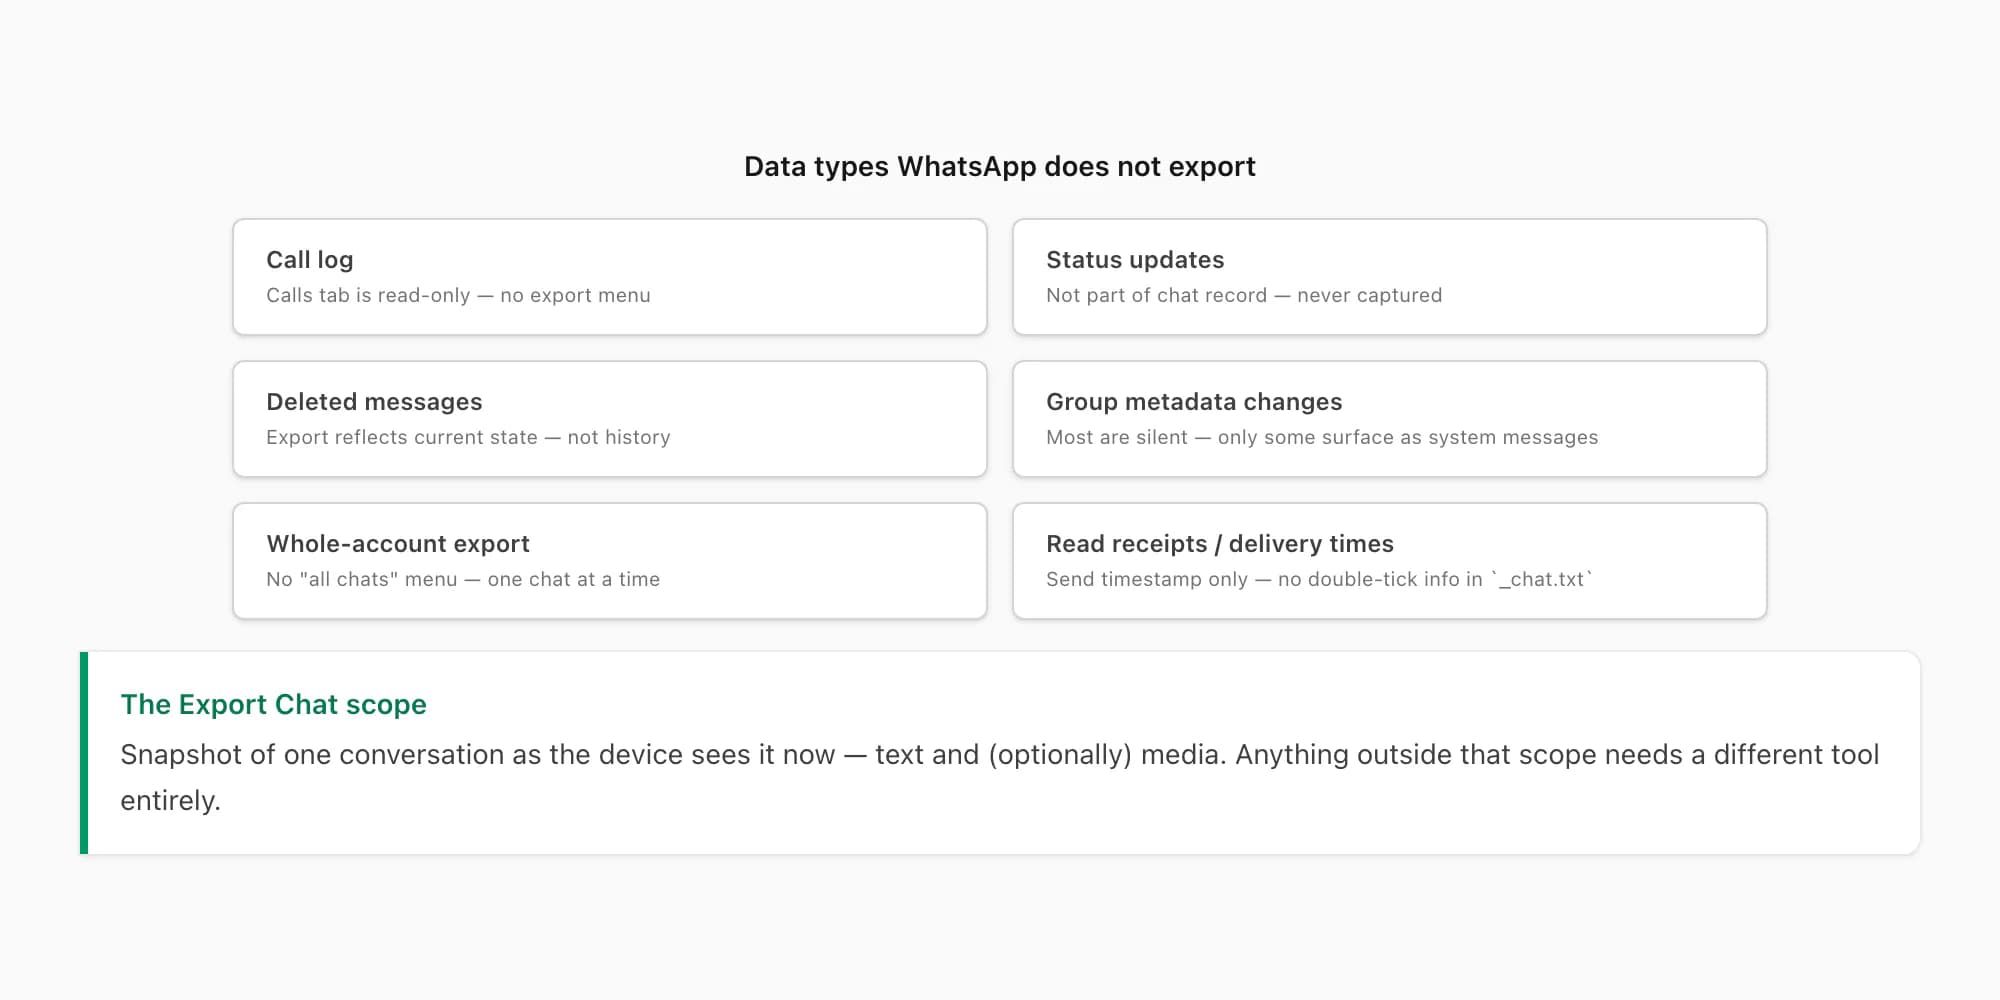This screenshot has height=1000, width=2000.
Task: Select the 'Deleted messages' card title
Action: [x=374, y=402]
